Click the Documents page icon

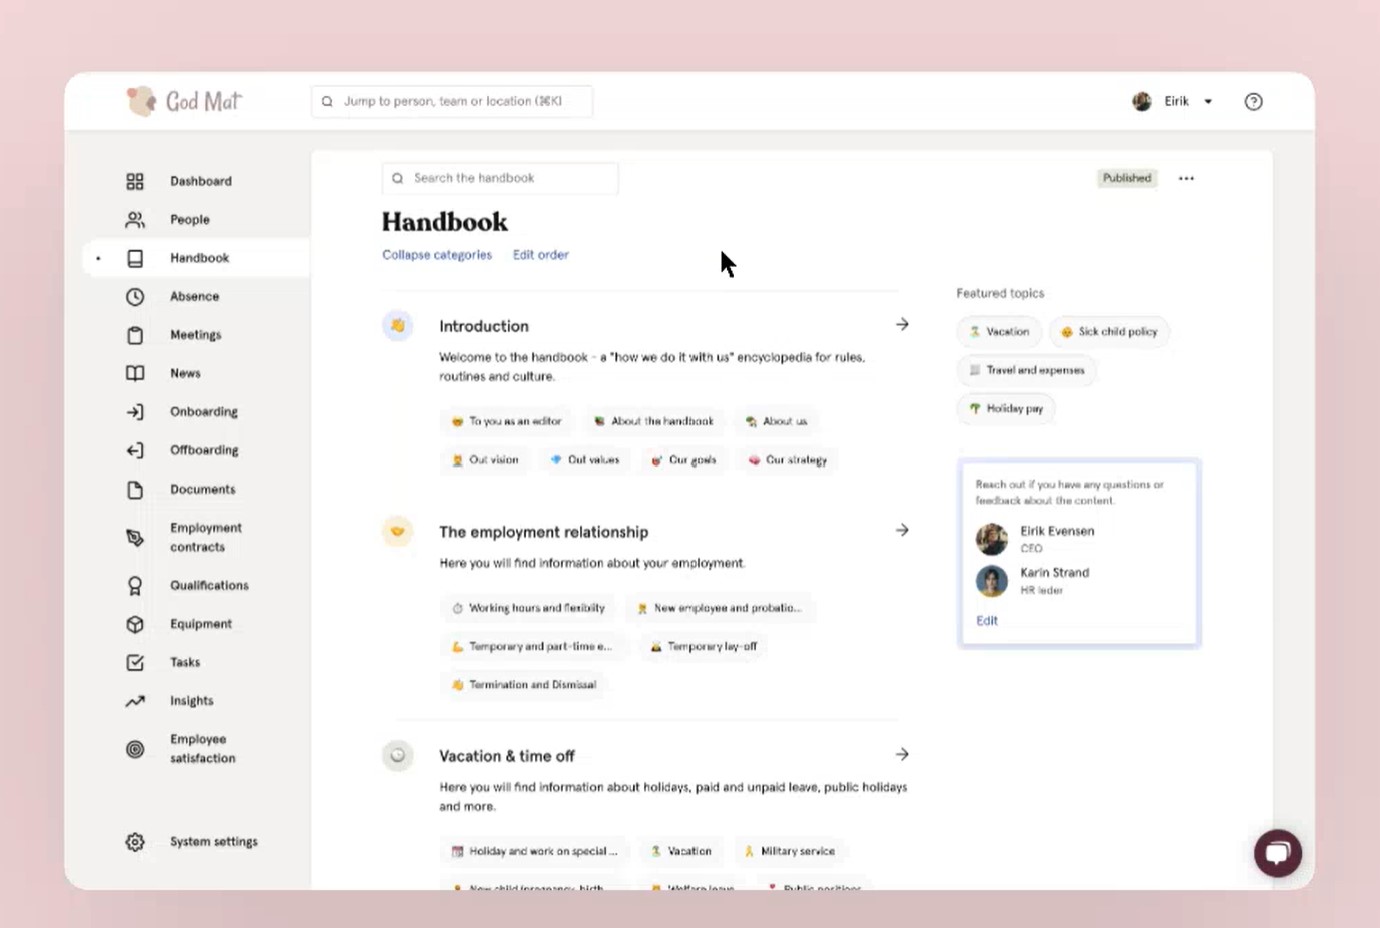(x=135, y=489)
